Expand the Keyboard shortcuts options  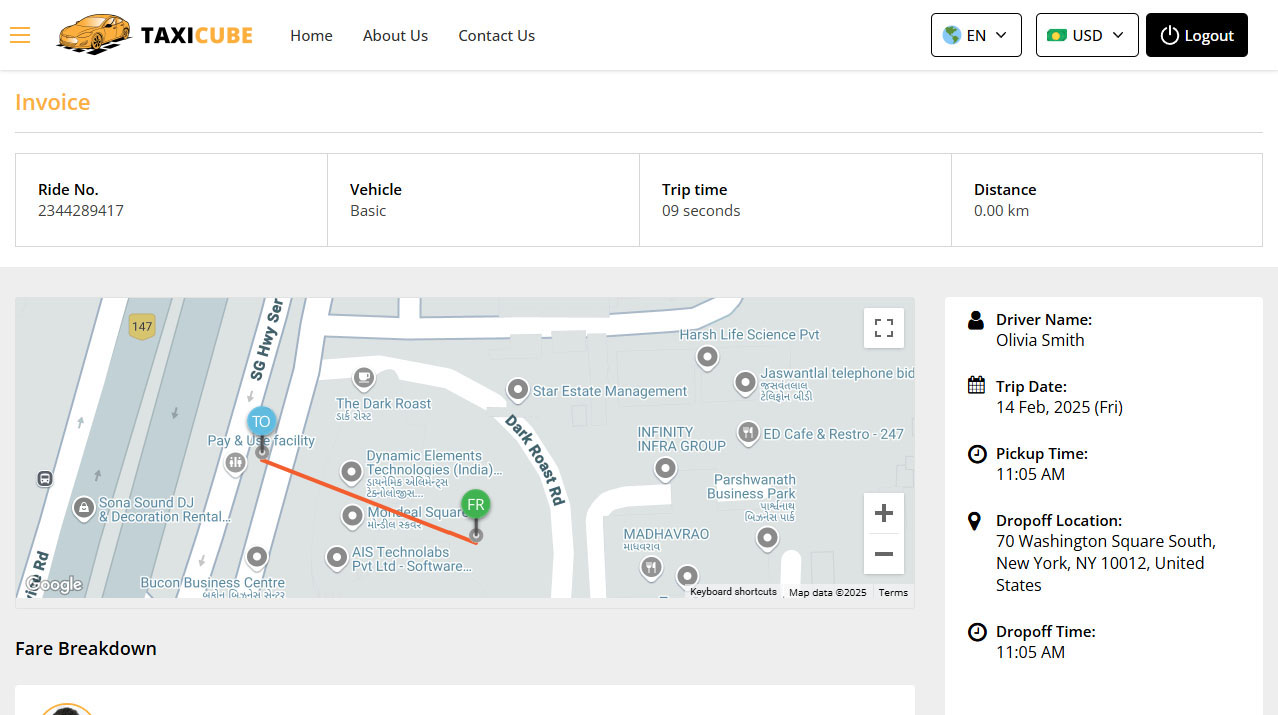click(732, 591)
